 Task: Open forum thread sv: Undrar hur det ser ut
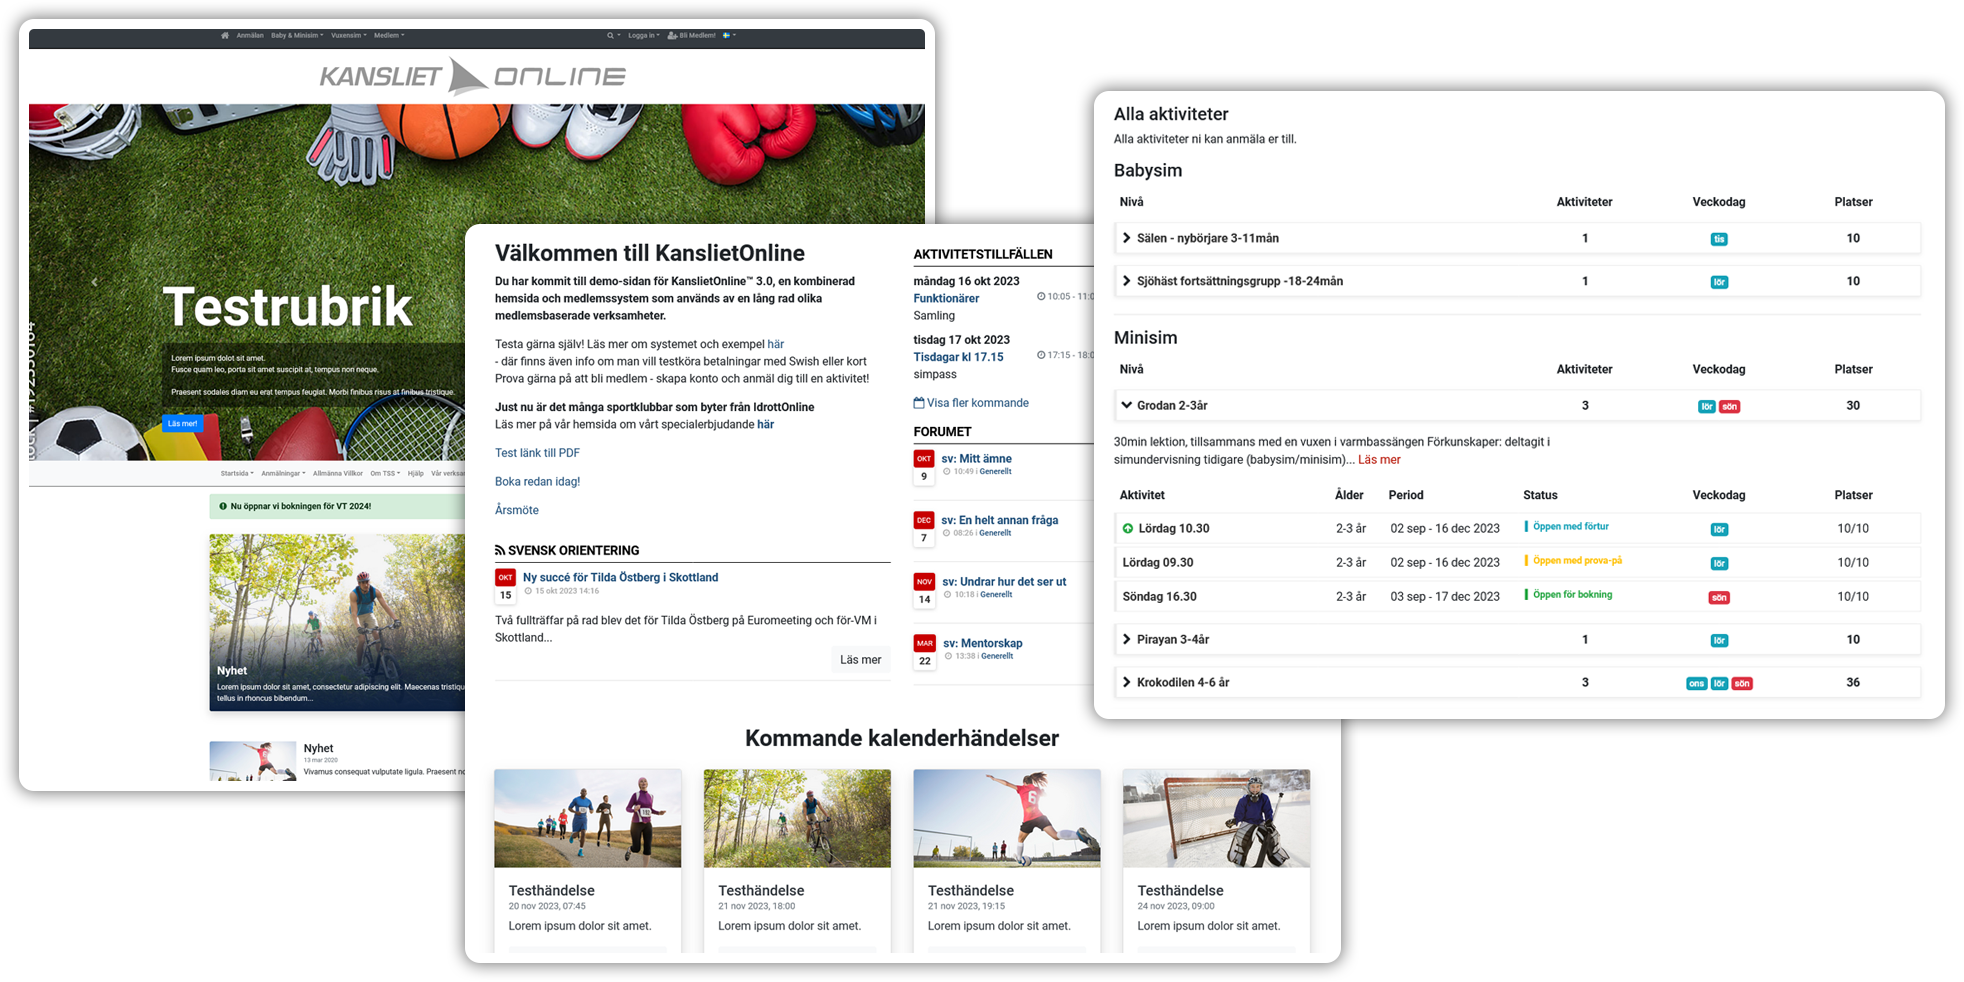[1004, 582]
